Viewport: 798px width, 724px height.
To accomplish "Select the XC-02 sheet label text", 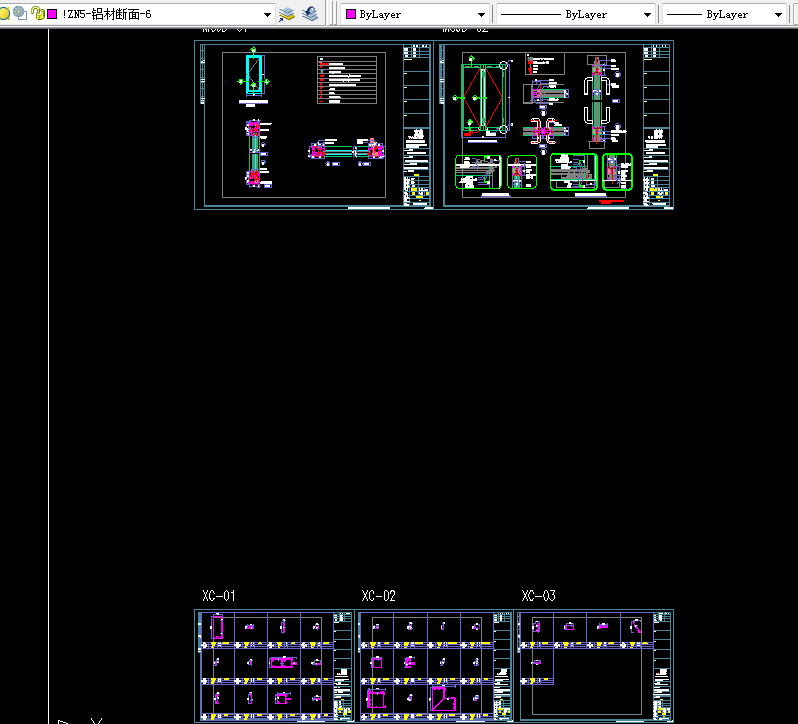I will coord(378,596).
